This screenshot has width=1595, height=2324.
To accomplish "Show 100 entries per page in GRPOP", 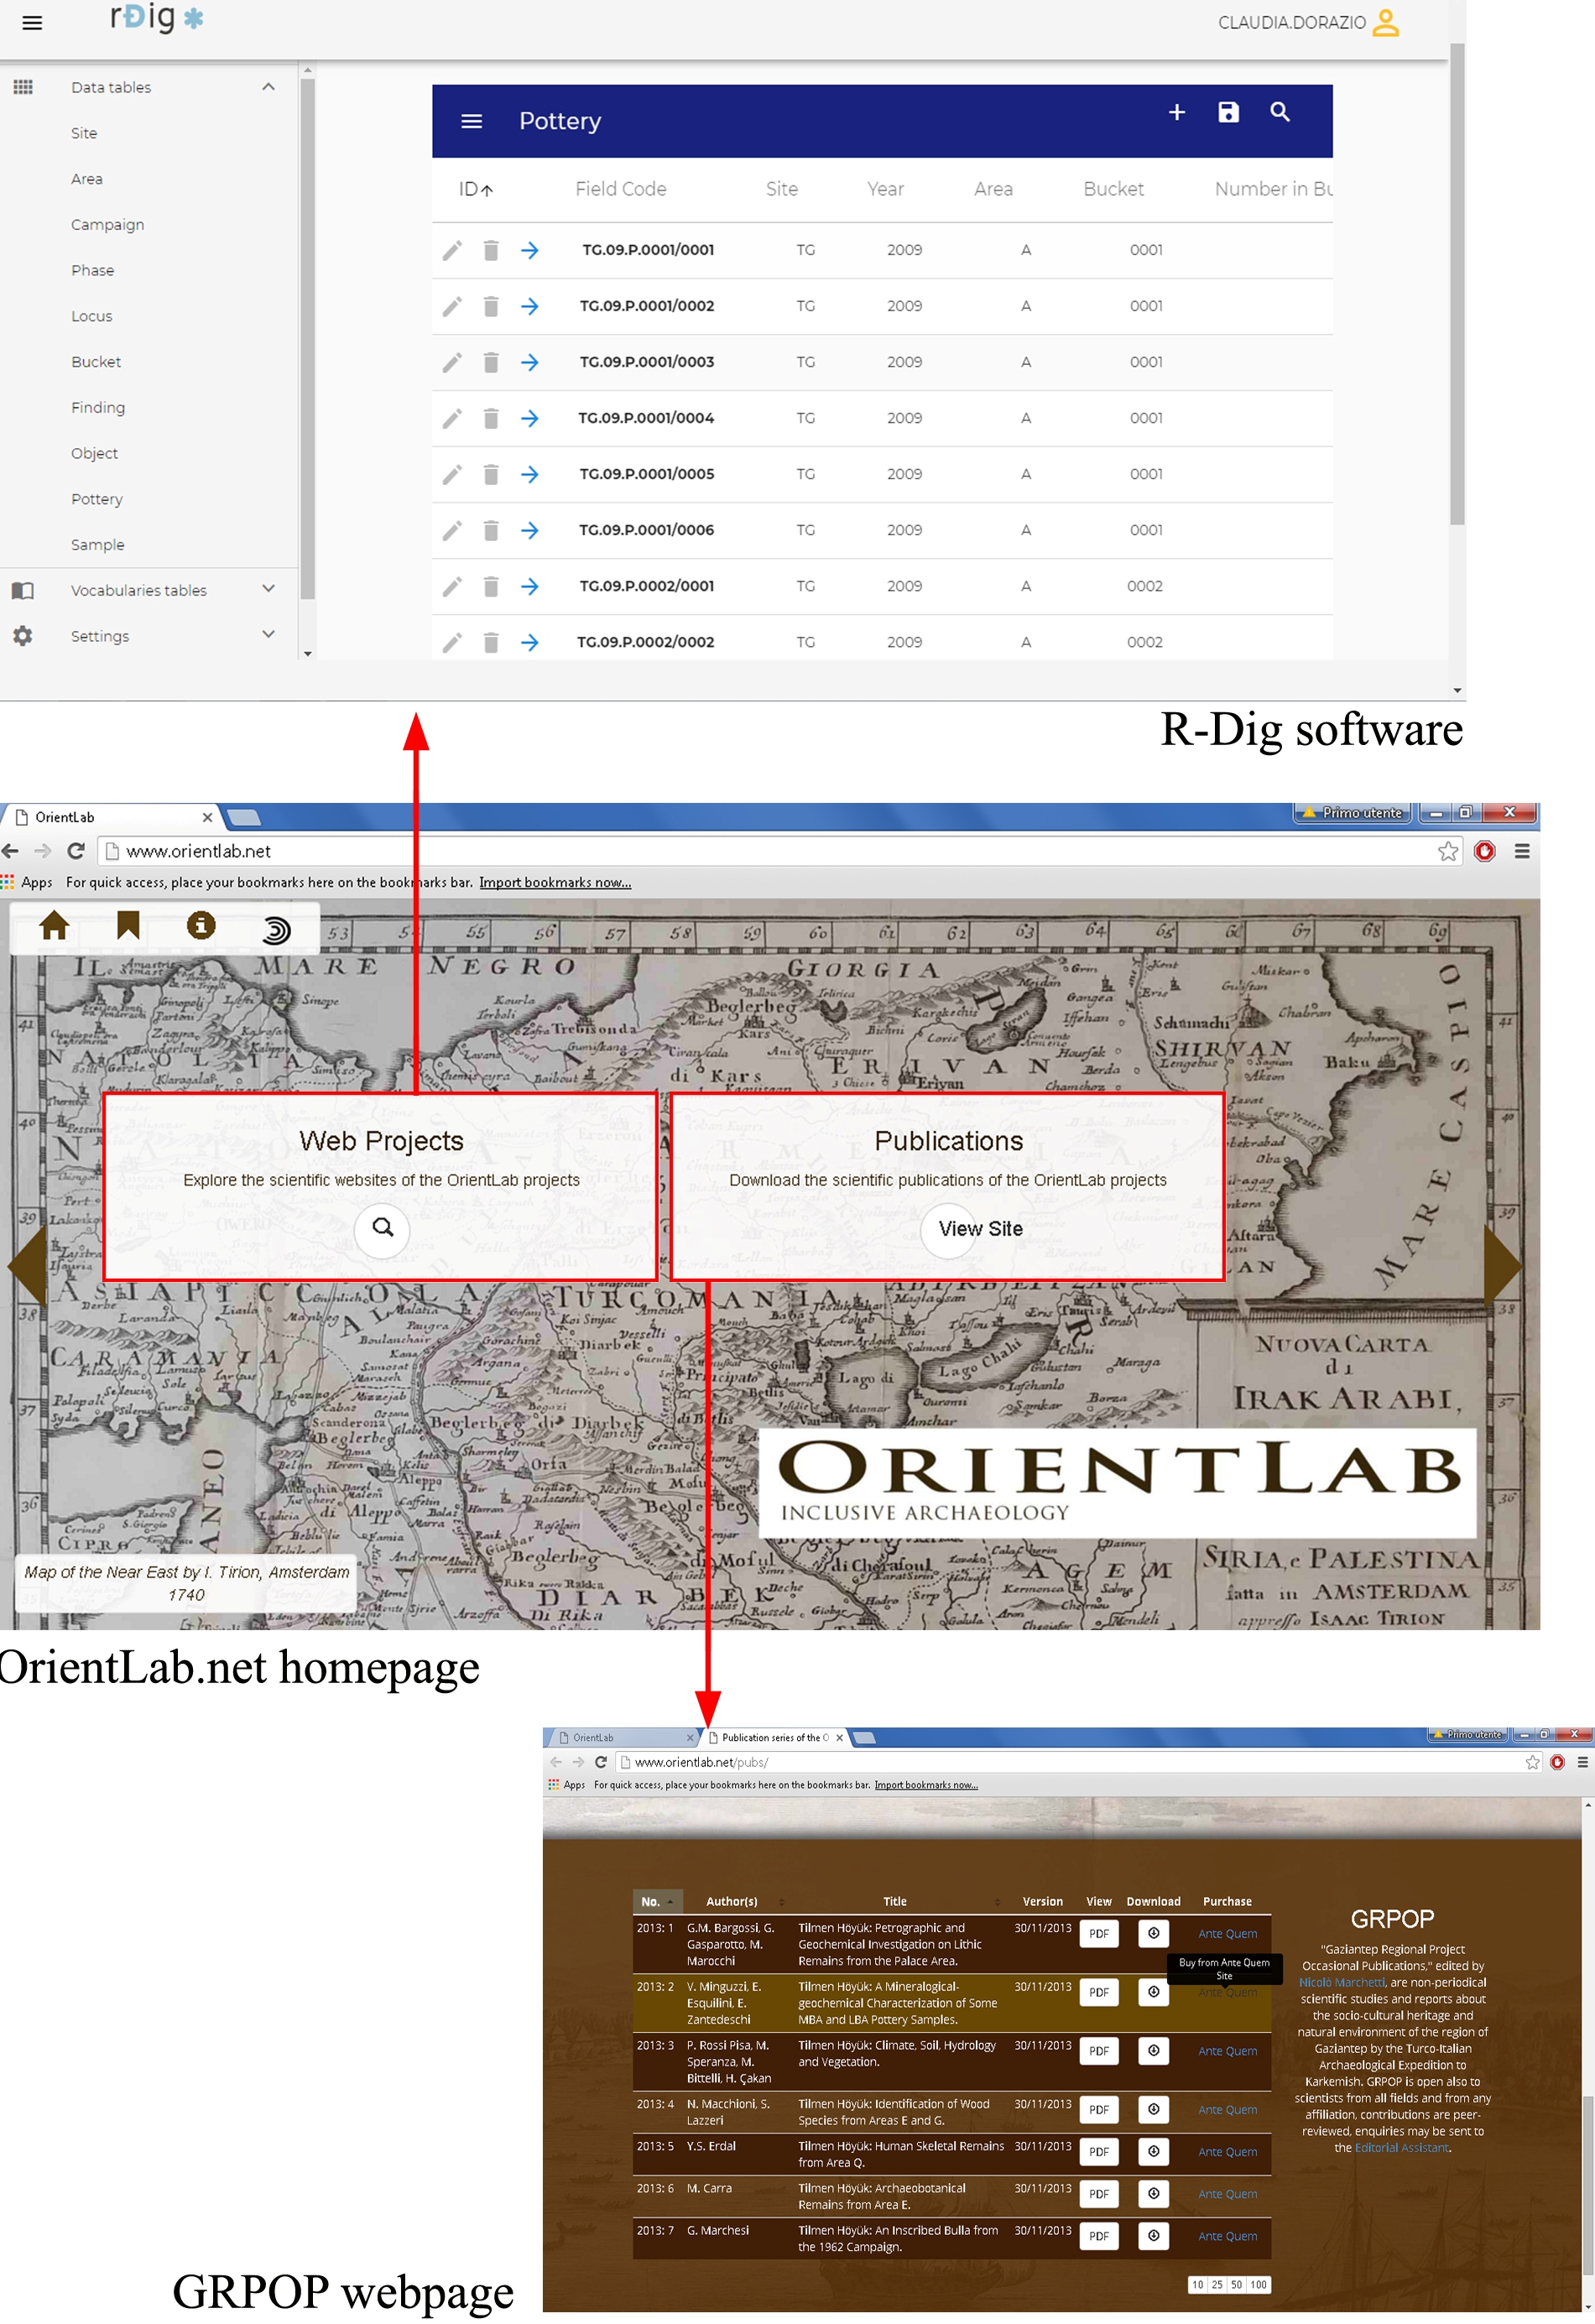I will [x=1258, y=2285].
